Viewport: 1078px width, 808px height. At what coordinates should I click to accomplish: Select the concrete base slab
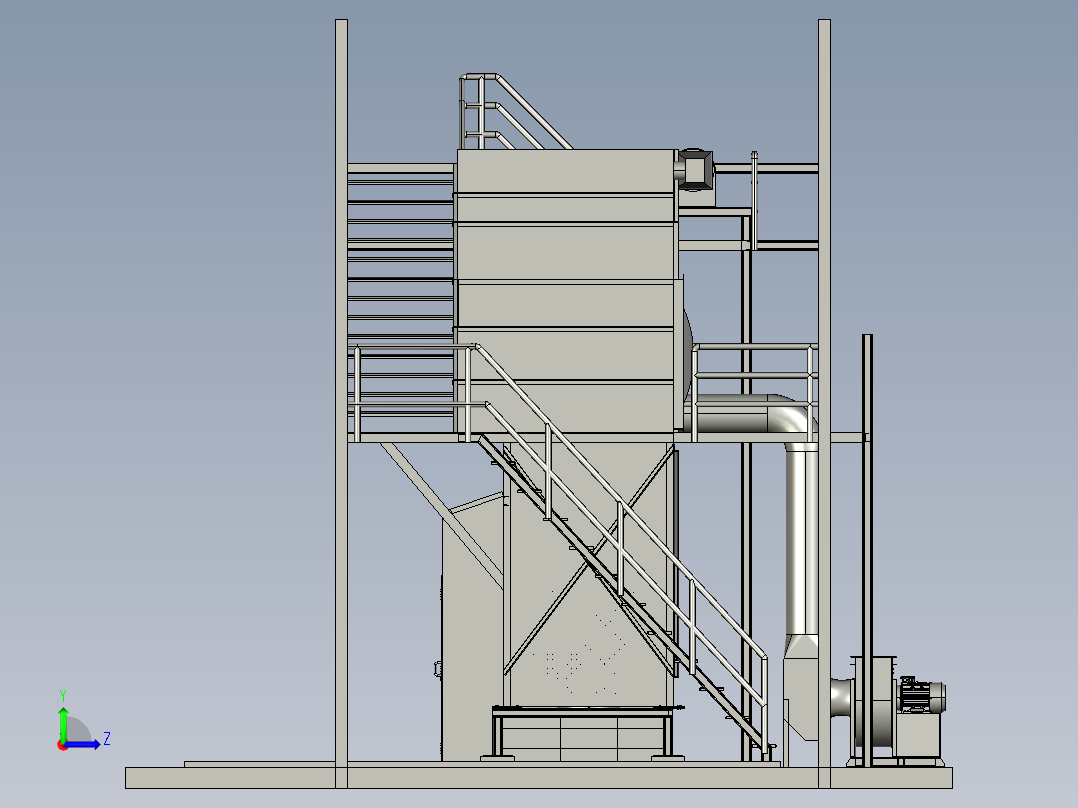click(x=539, y=778)
